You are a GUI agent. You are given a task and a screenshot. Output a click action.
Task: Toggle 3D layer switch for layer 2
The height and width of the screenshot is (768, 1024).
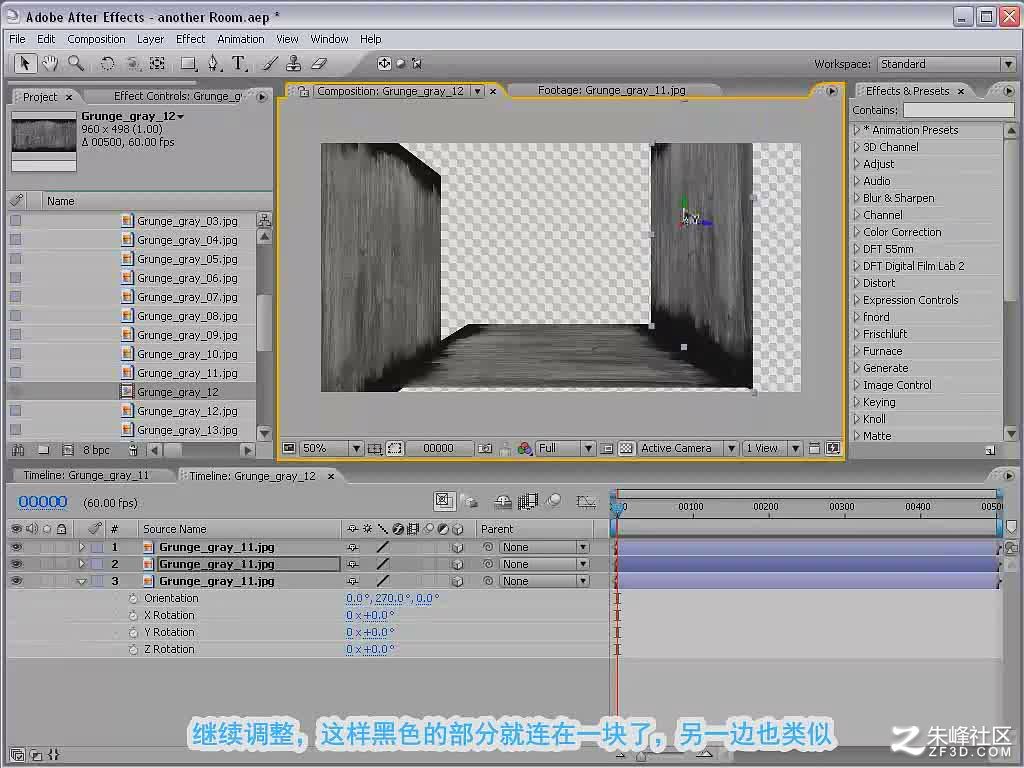pos(458,564)
